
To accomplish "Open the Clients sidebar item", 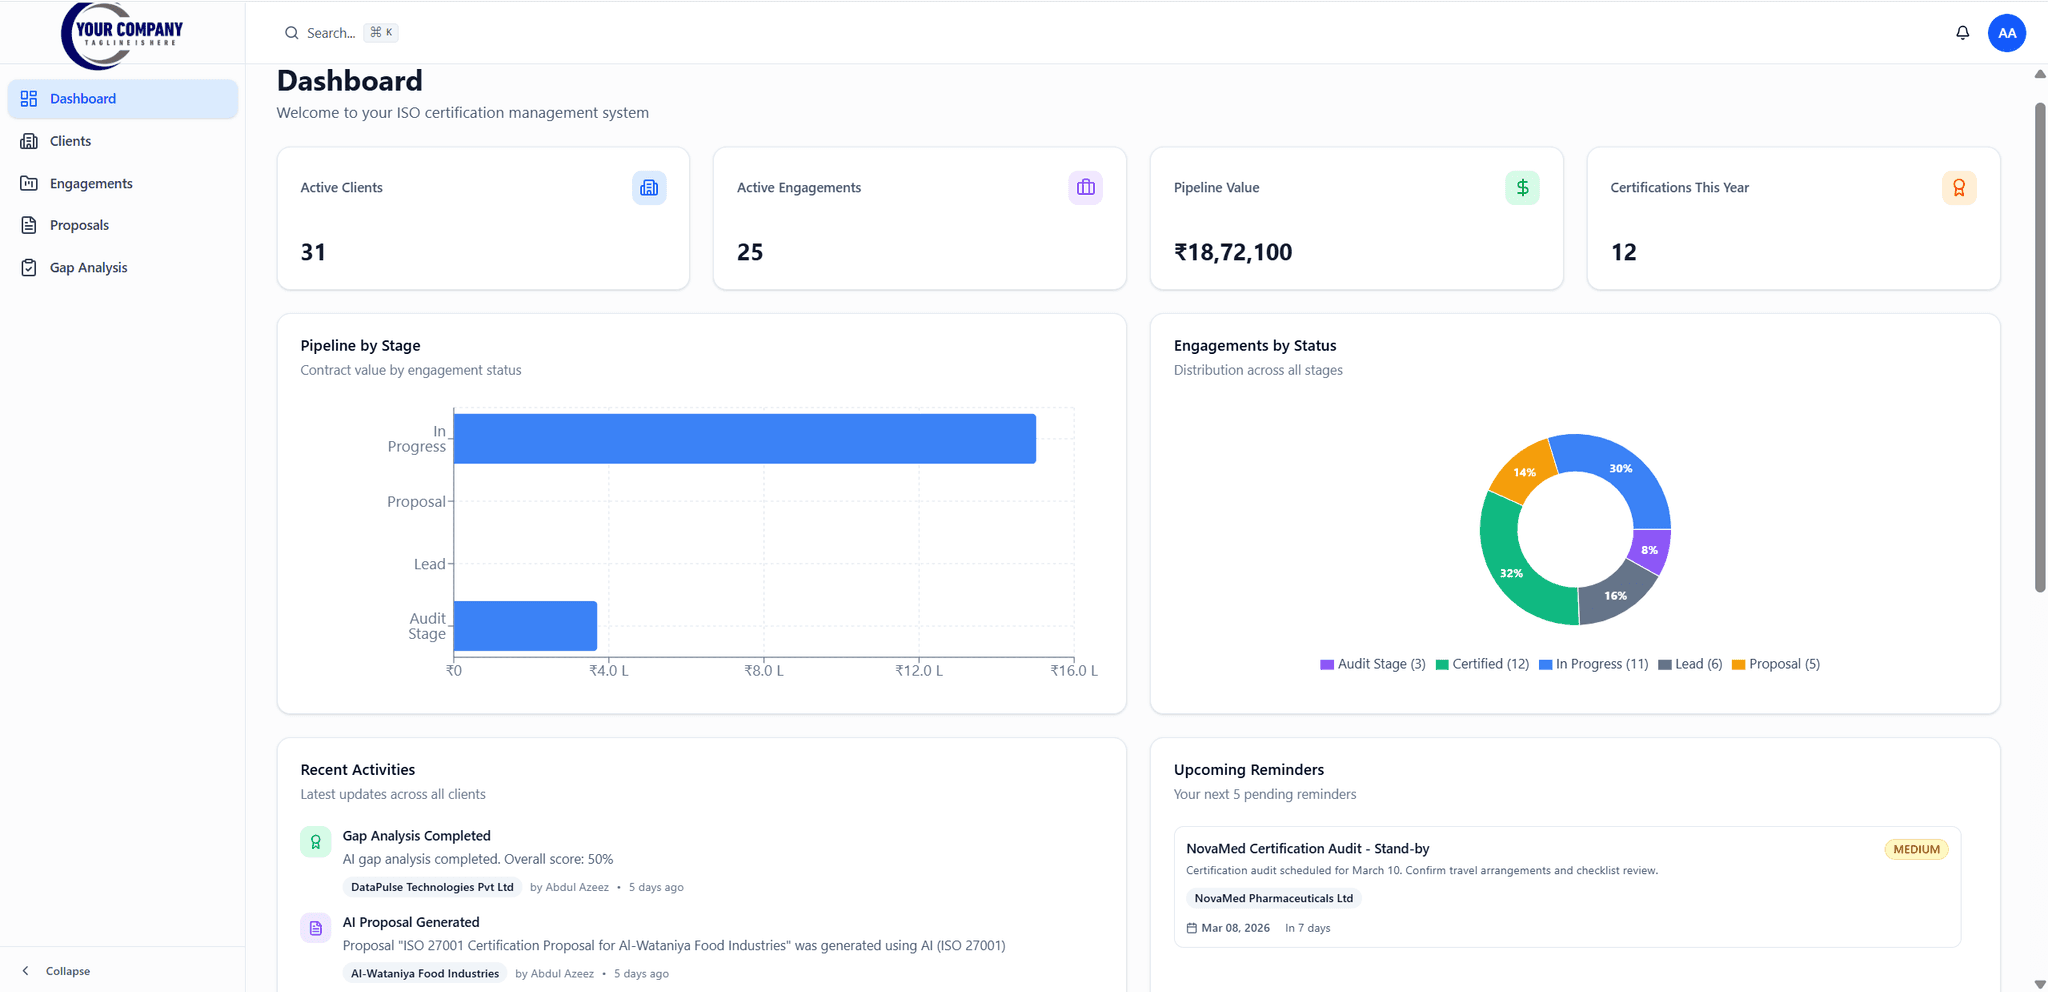I will [122, 141].
